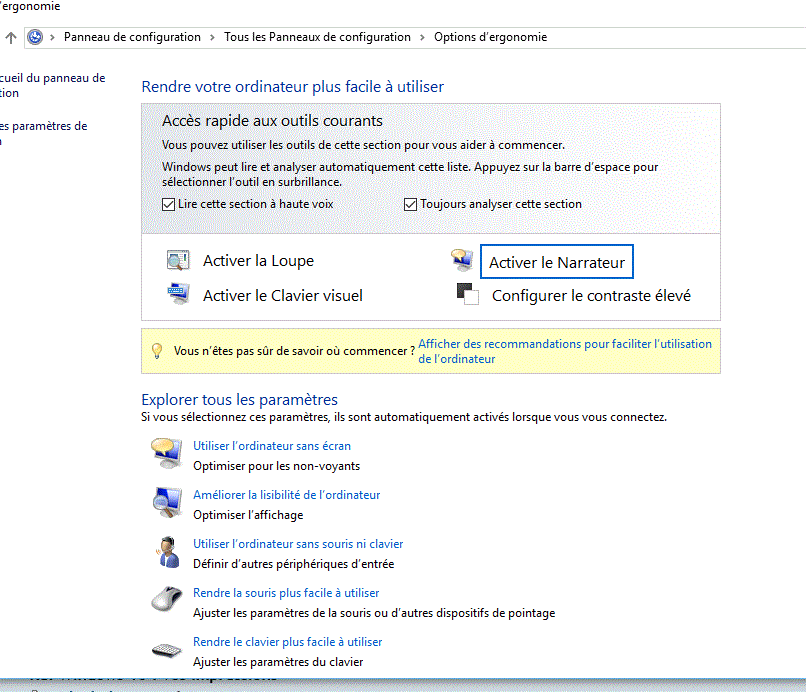Click text "Optimiser pour les non-voyants"

pos(277,466)
